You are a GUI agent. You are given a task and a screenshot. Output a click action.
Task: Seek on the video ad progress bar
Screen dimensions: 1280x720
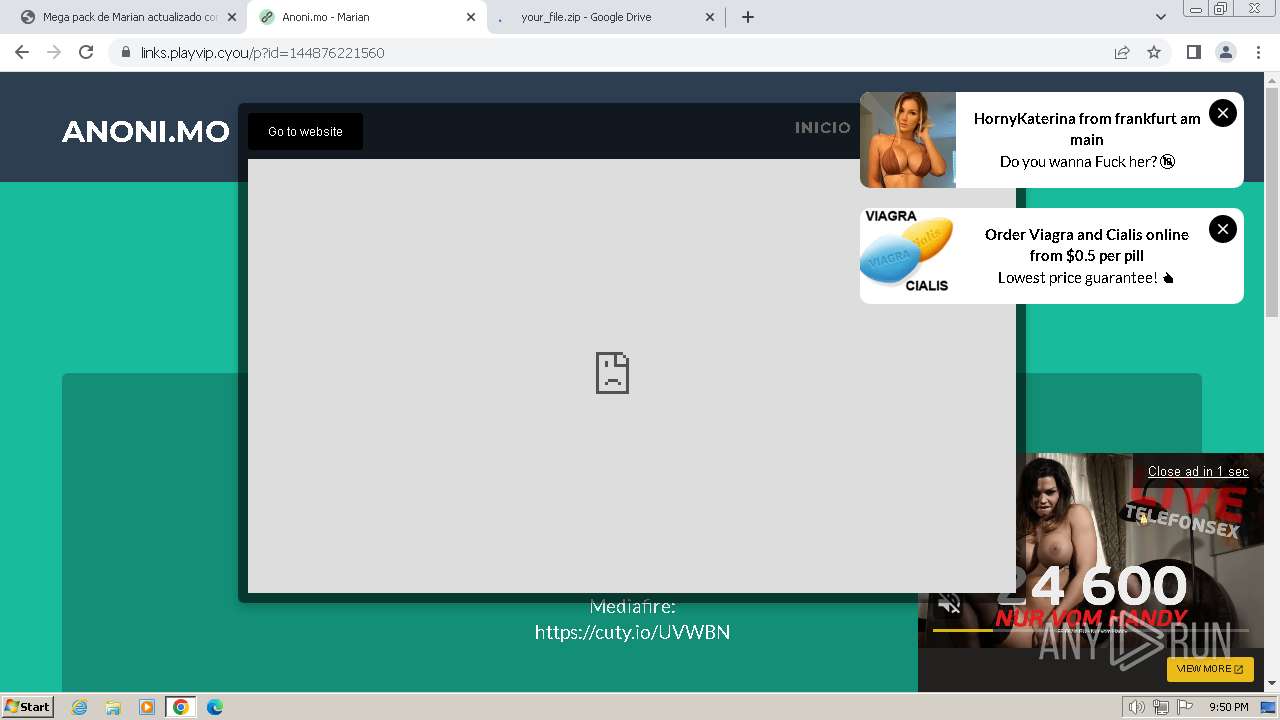1090,630
